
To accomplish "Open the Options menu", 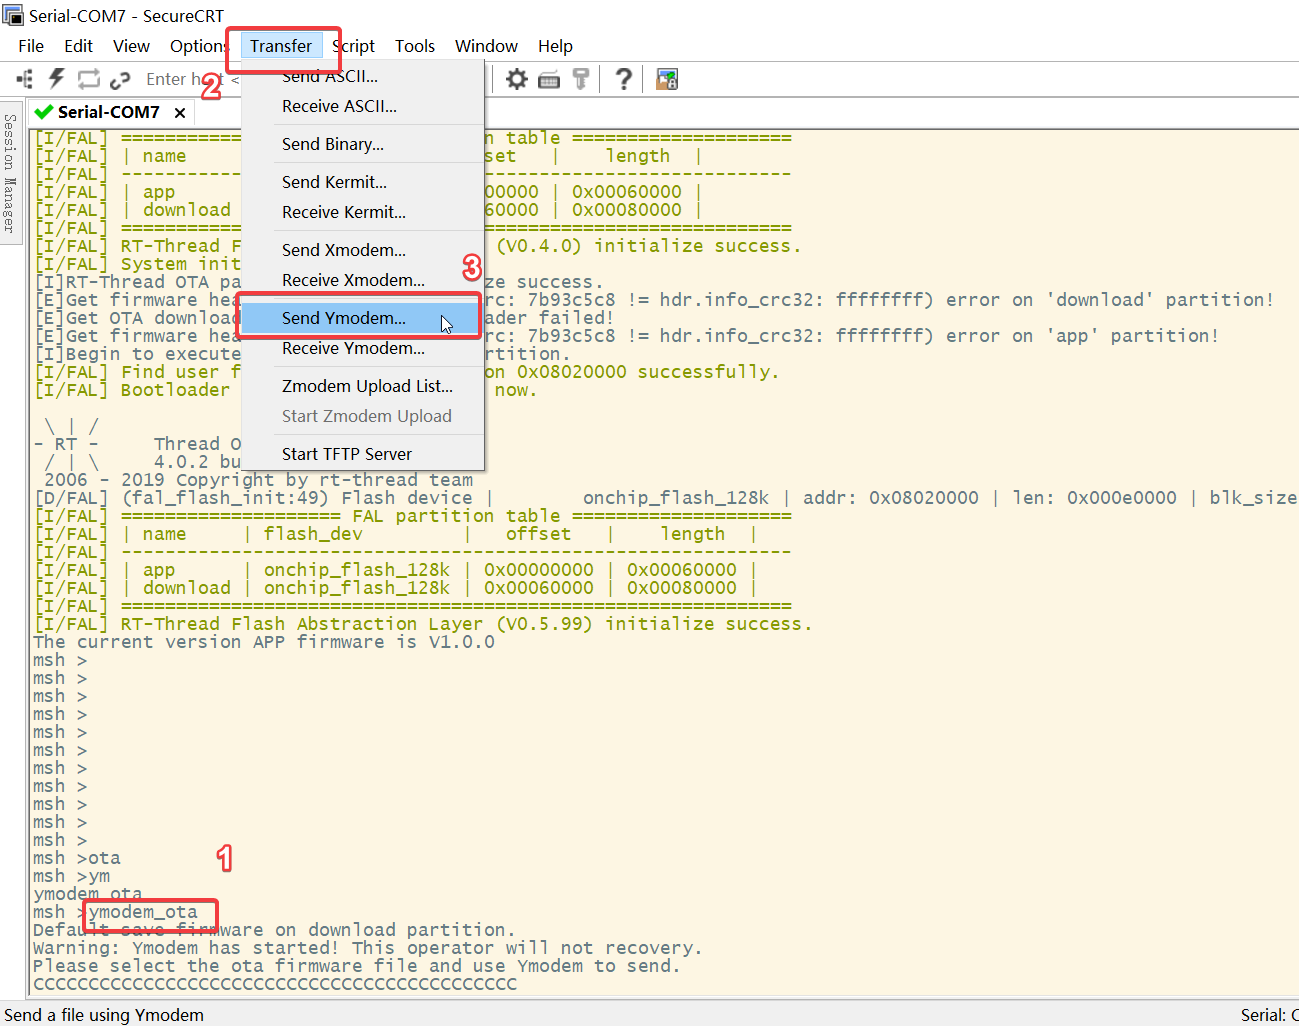I will pyautogui.click(x=198, y=46).
